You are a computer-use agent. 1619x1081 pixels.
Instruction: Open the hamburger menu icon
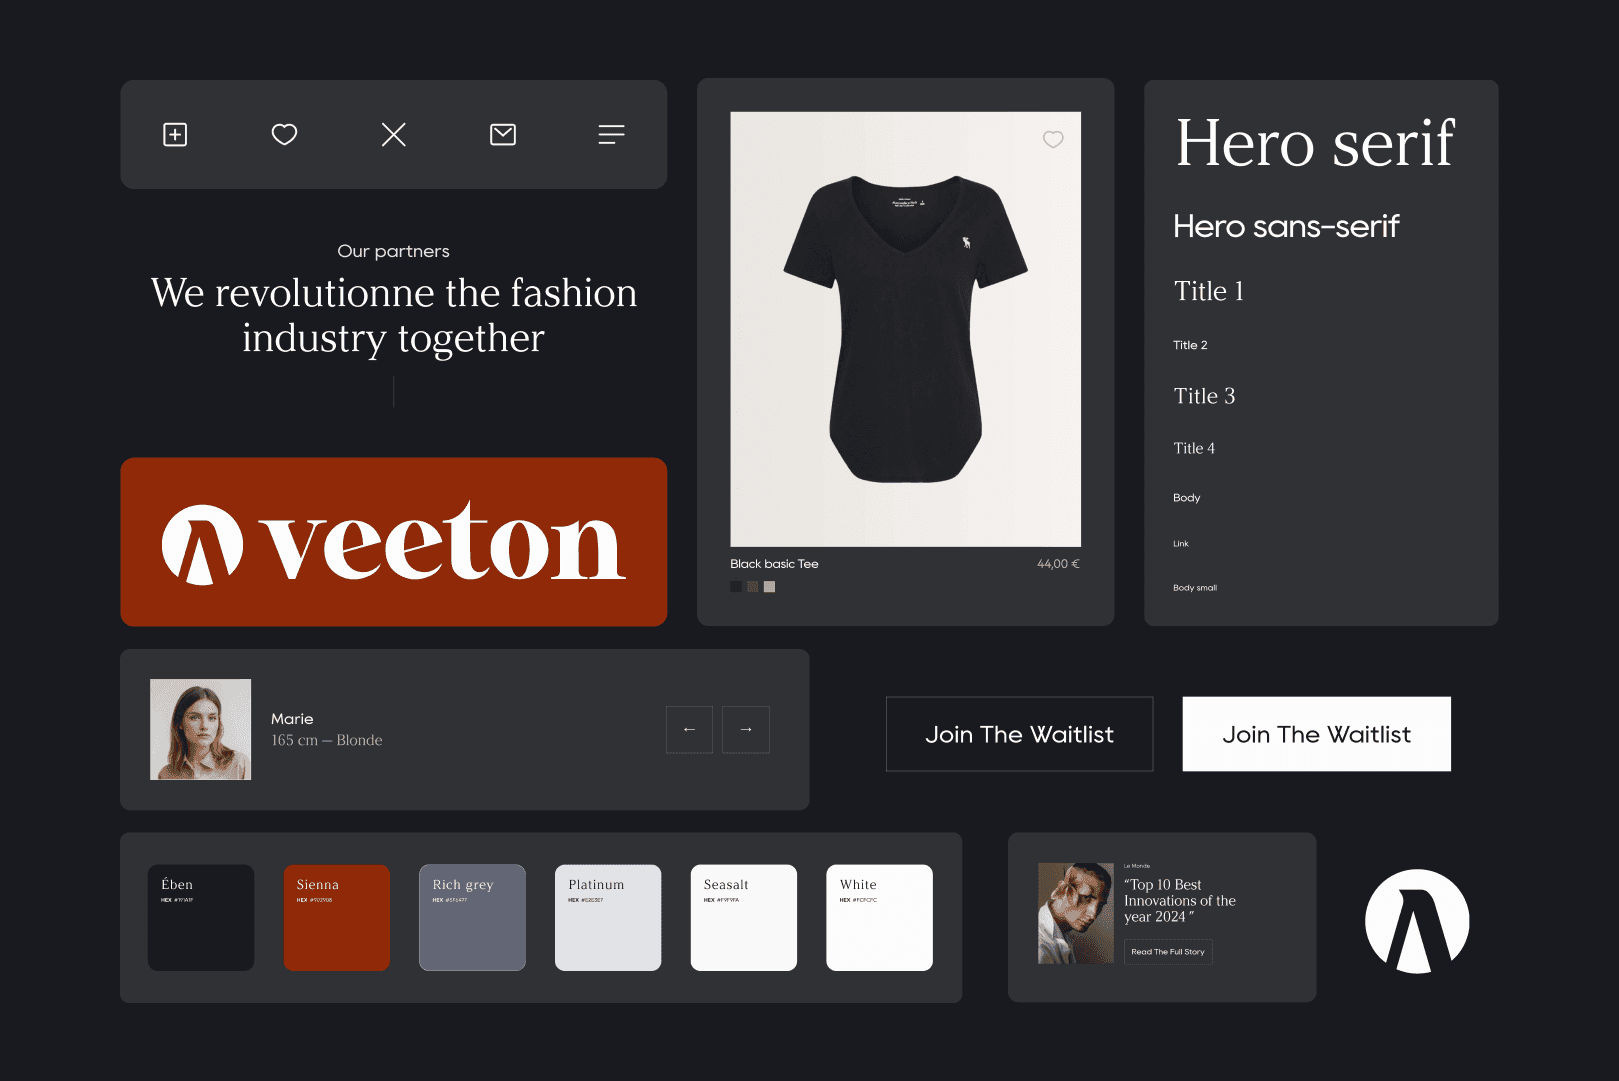(612, 134)
